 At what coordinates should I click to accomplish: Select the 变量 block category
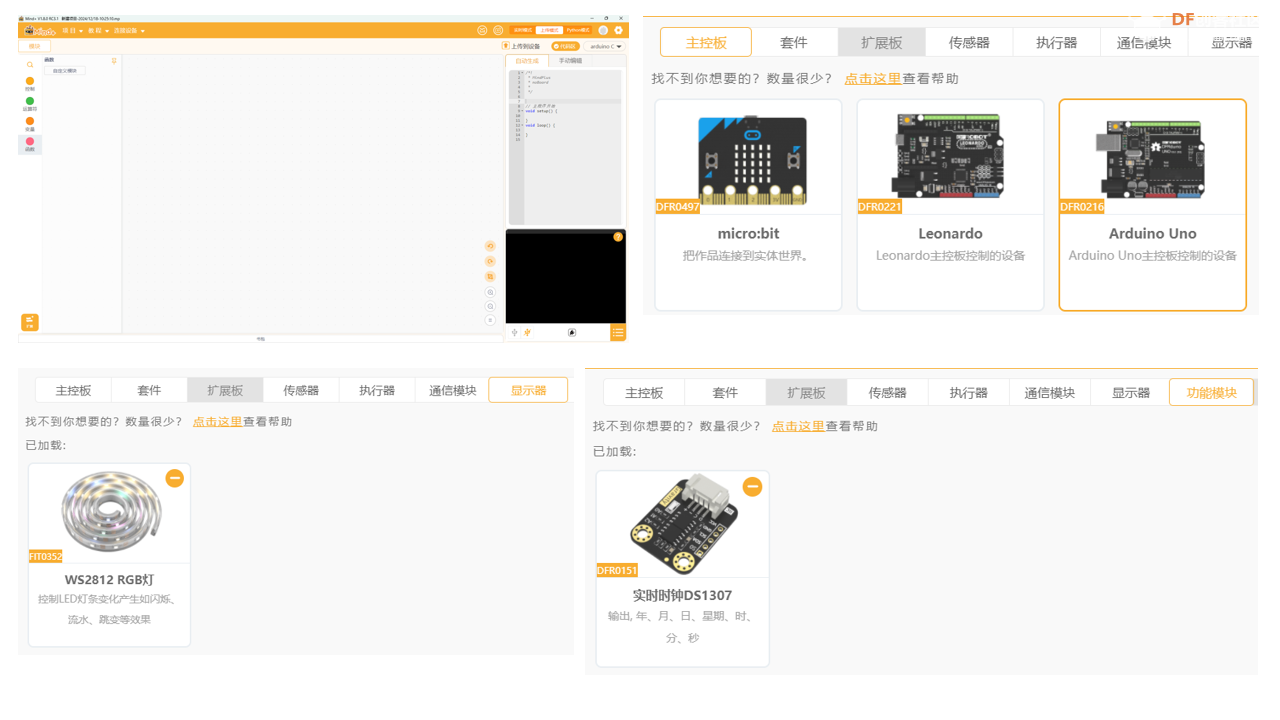(x=30, y=123)
